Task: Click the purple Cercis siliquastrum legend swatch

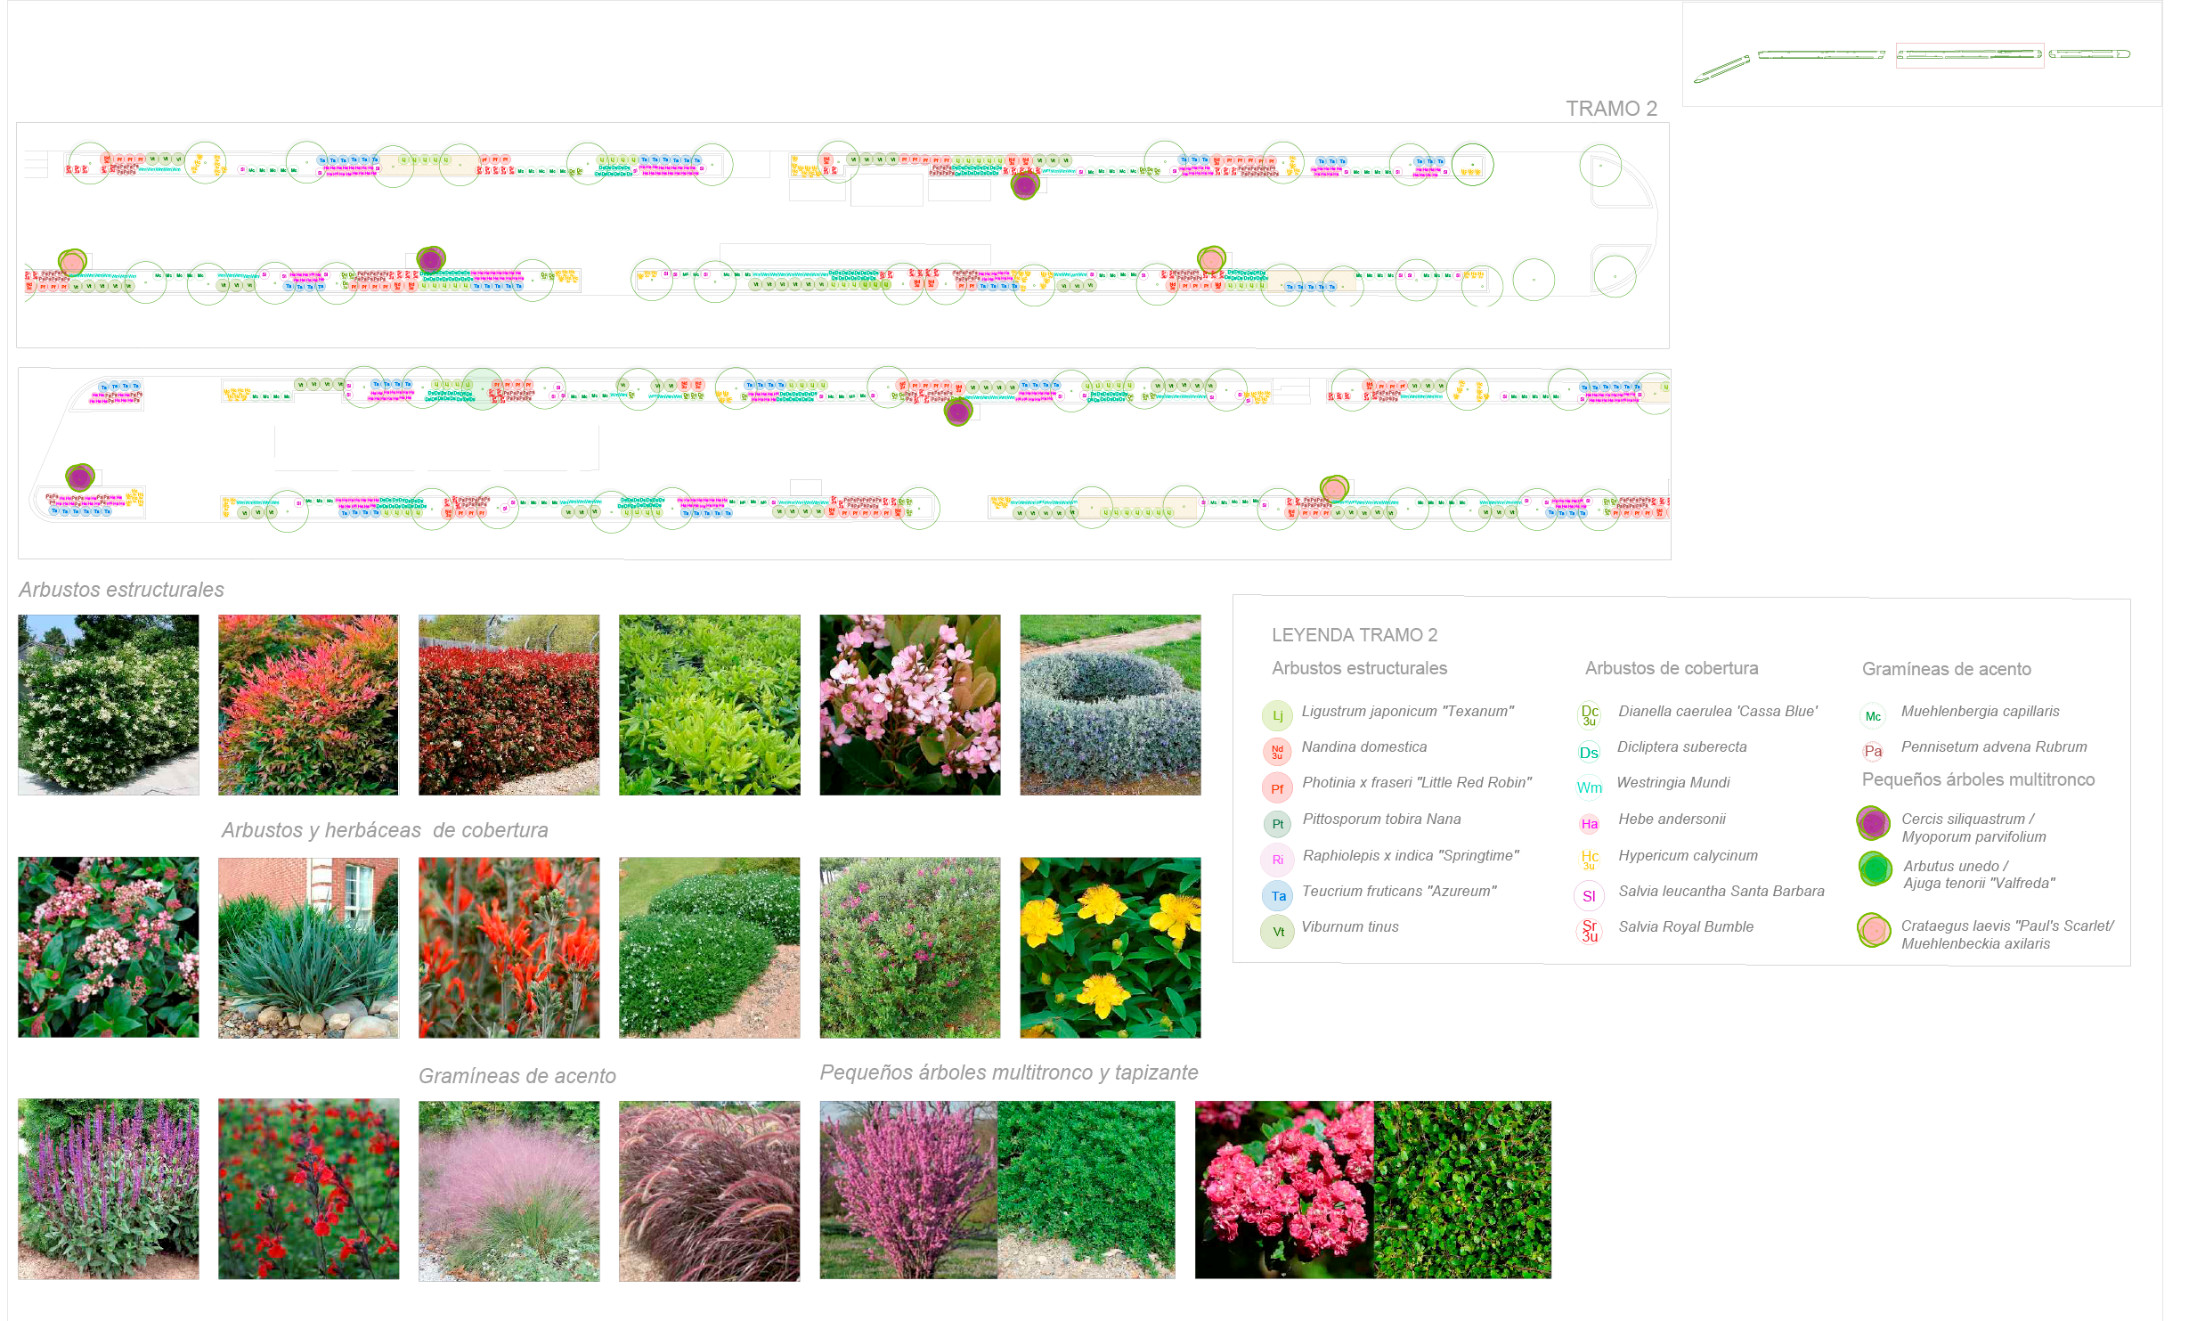Action: coord(1873,824)
